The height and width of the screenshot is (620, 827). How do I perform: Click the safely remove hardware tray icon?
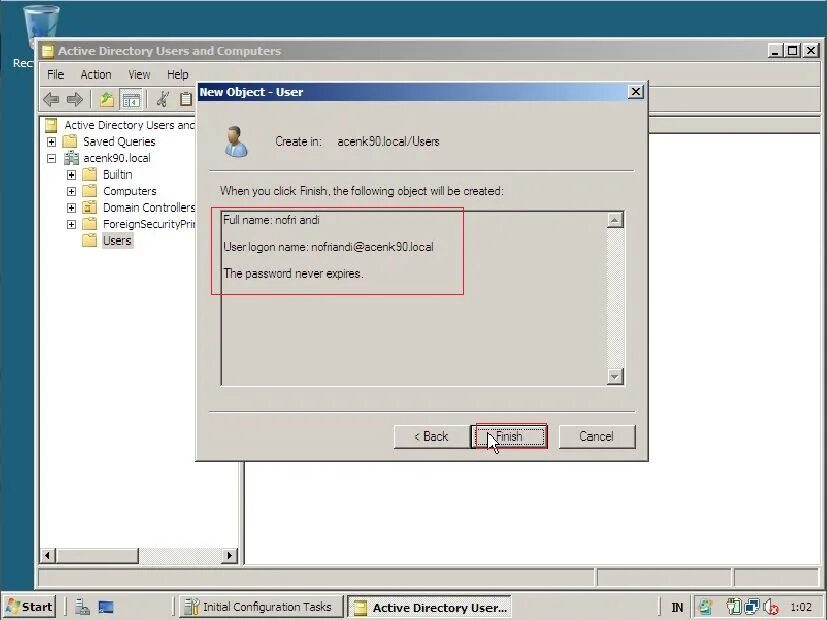pos(734,607)
